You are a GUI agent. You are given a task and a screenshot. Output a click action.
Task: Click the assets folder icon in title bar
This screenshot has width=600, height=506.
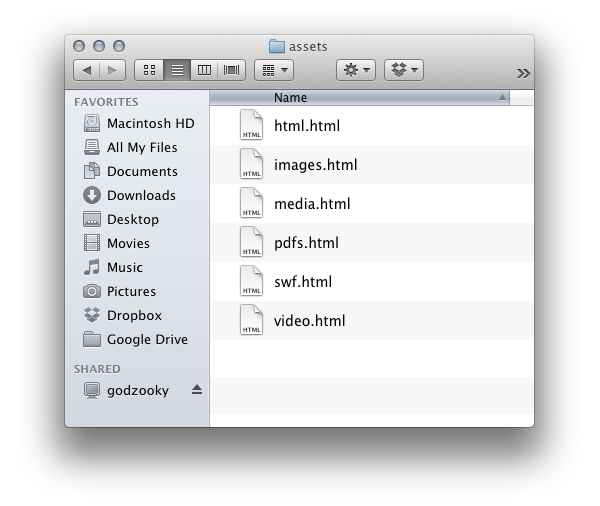click(x=277, y=46)
